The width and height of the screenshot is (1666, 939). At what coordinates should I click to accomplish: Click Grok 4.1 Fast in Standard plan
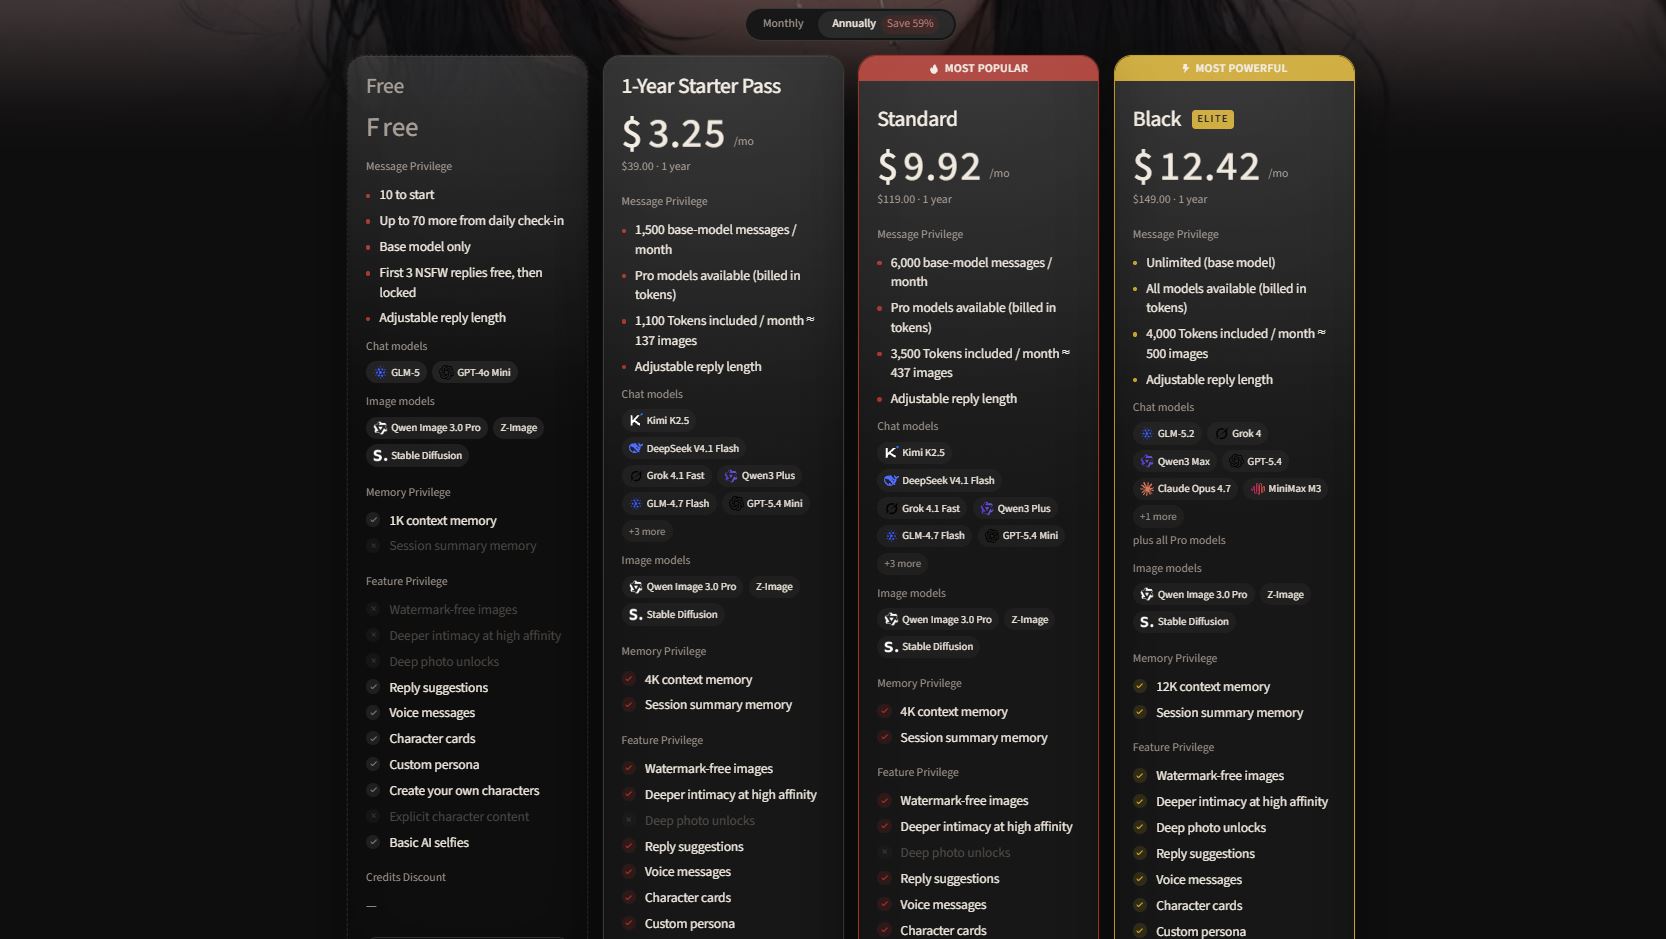pyautogui.click(x=923, y=509)
